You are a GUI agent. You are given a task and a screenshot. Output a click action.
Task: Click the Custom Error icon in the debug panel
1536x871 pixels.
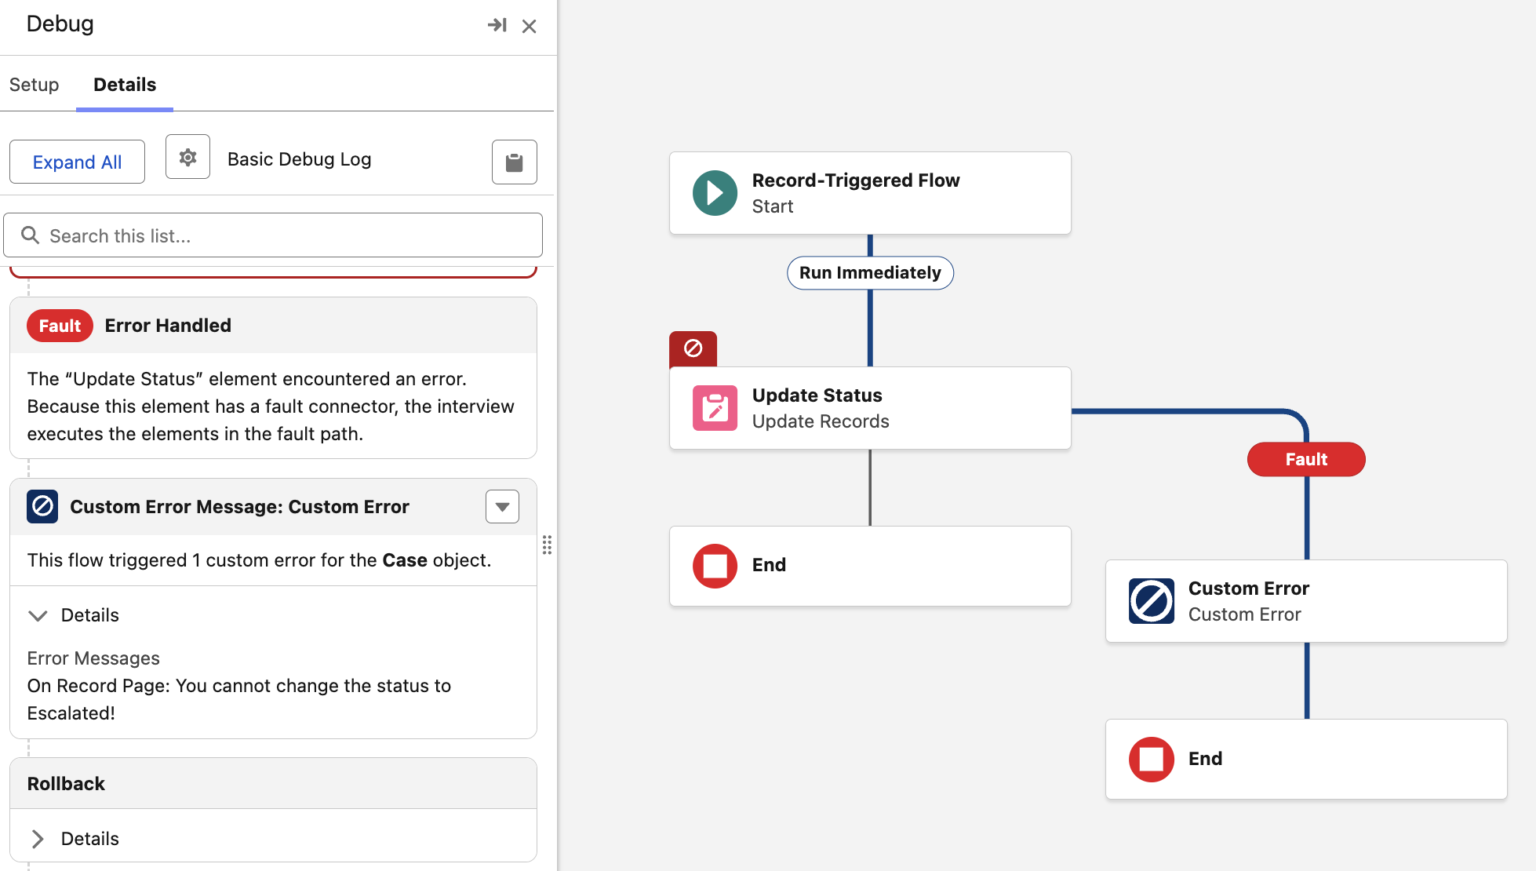tap(42, 506)
